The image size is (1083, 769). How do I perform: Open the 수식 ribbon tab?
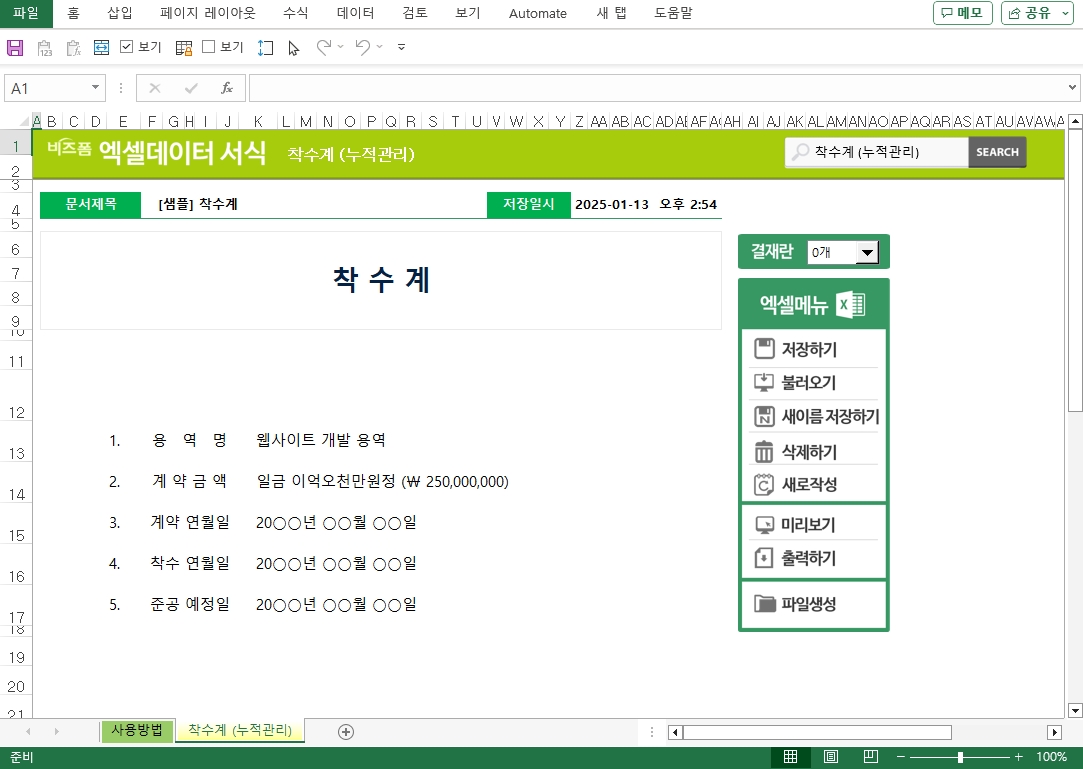(x=296, y=13)
